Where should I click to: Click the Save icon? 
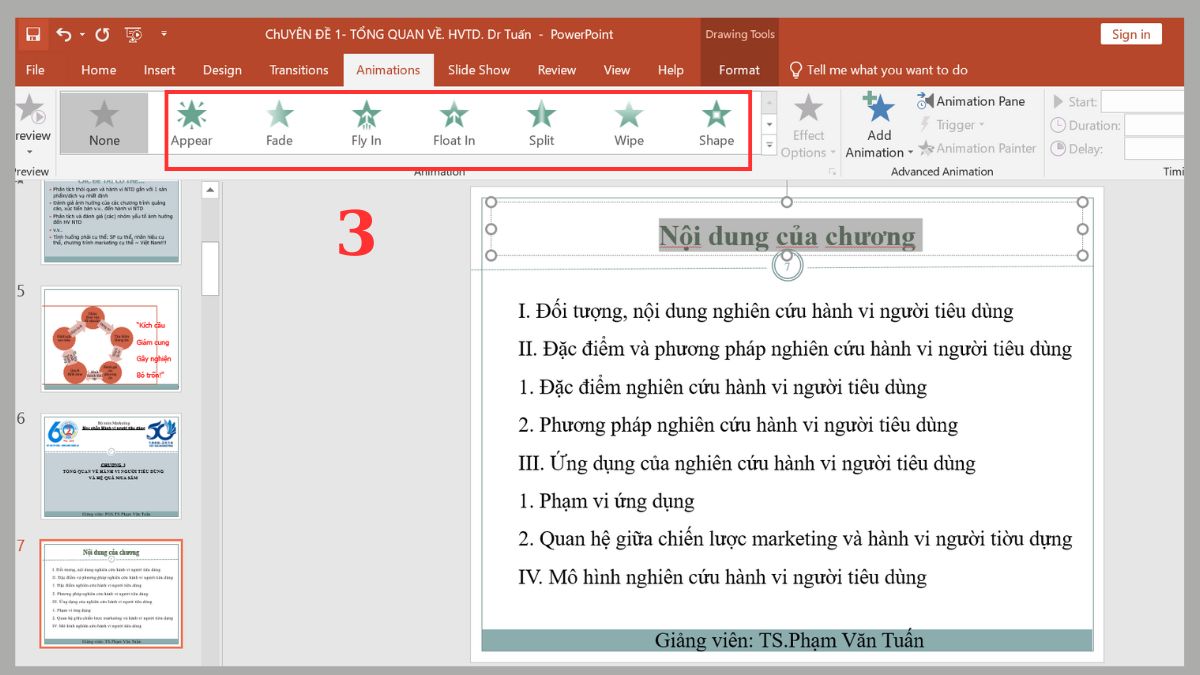point(34,33)
